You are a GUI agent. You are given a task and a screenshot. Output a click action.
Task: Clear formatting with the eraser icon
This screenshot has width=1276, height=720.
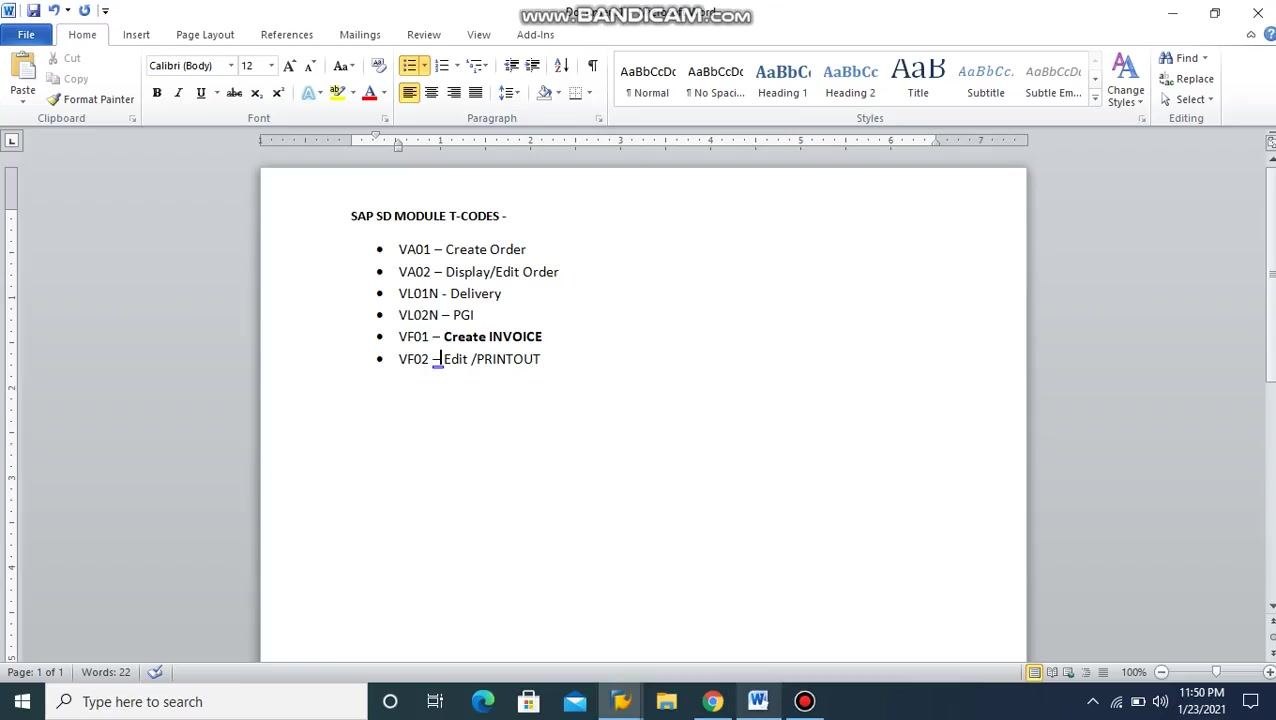click(378, 66)
